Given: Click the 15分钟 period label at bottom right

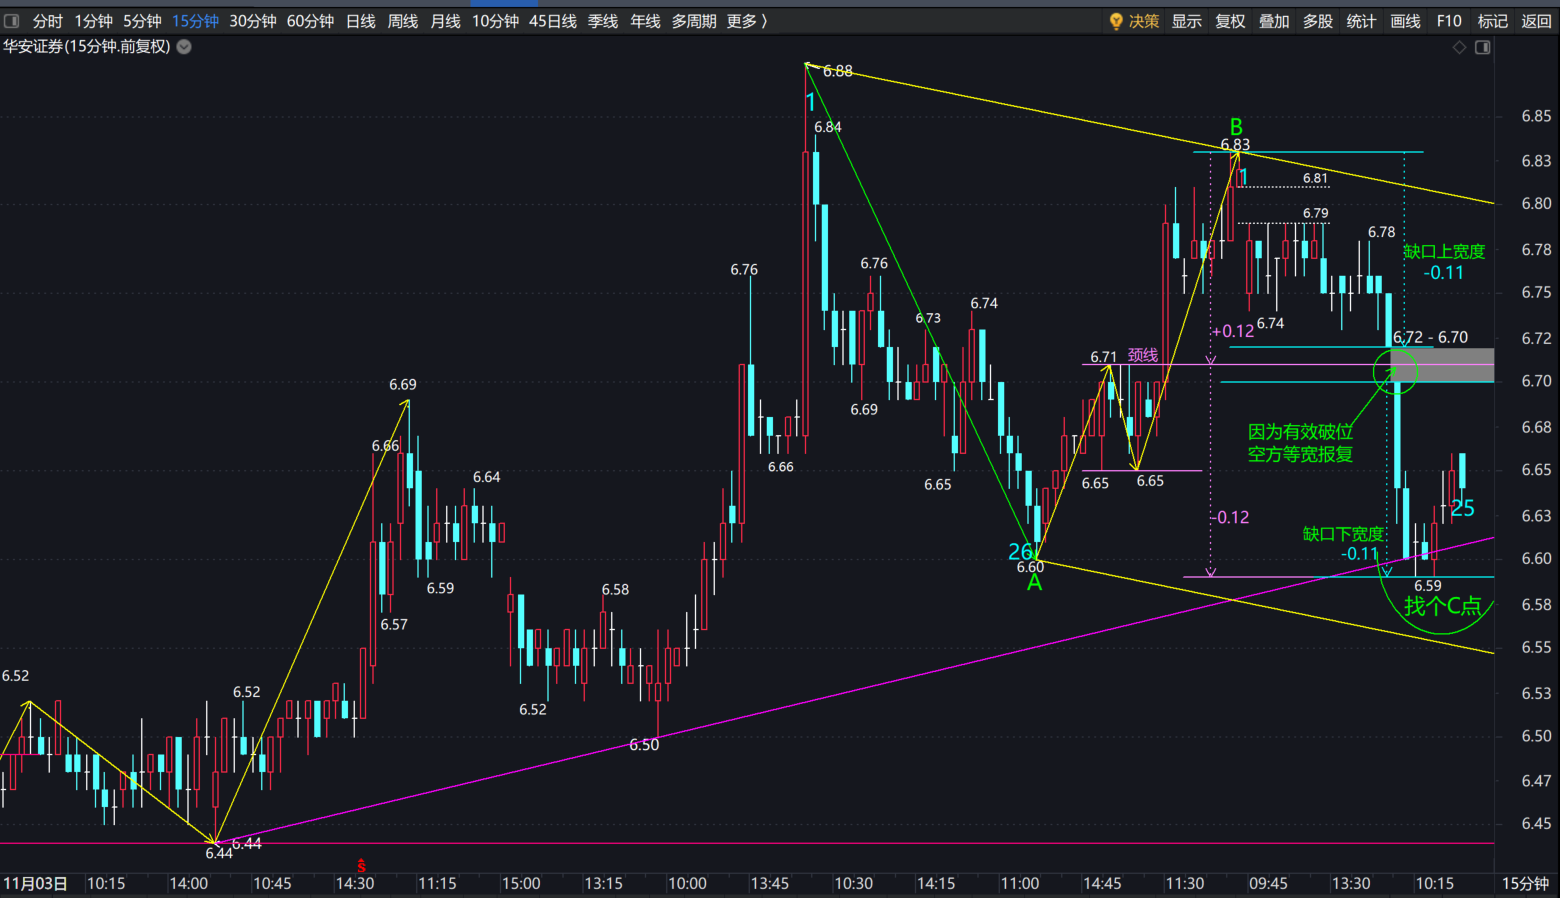Looking at the screenshot, I should (1525, 883).
